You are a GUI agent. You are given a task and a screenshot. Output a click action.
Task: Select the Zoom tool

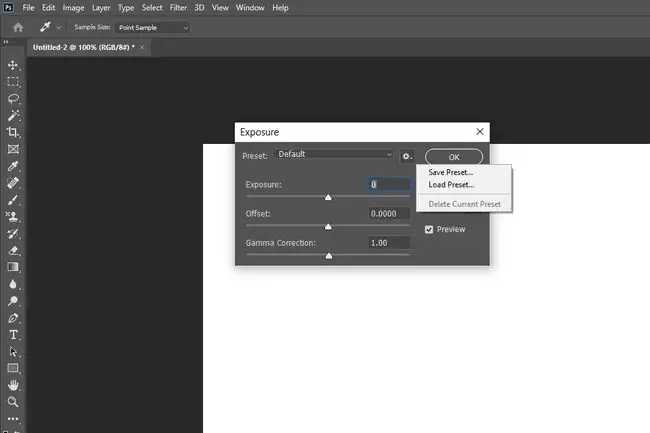(x=13, y=402)
